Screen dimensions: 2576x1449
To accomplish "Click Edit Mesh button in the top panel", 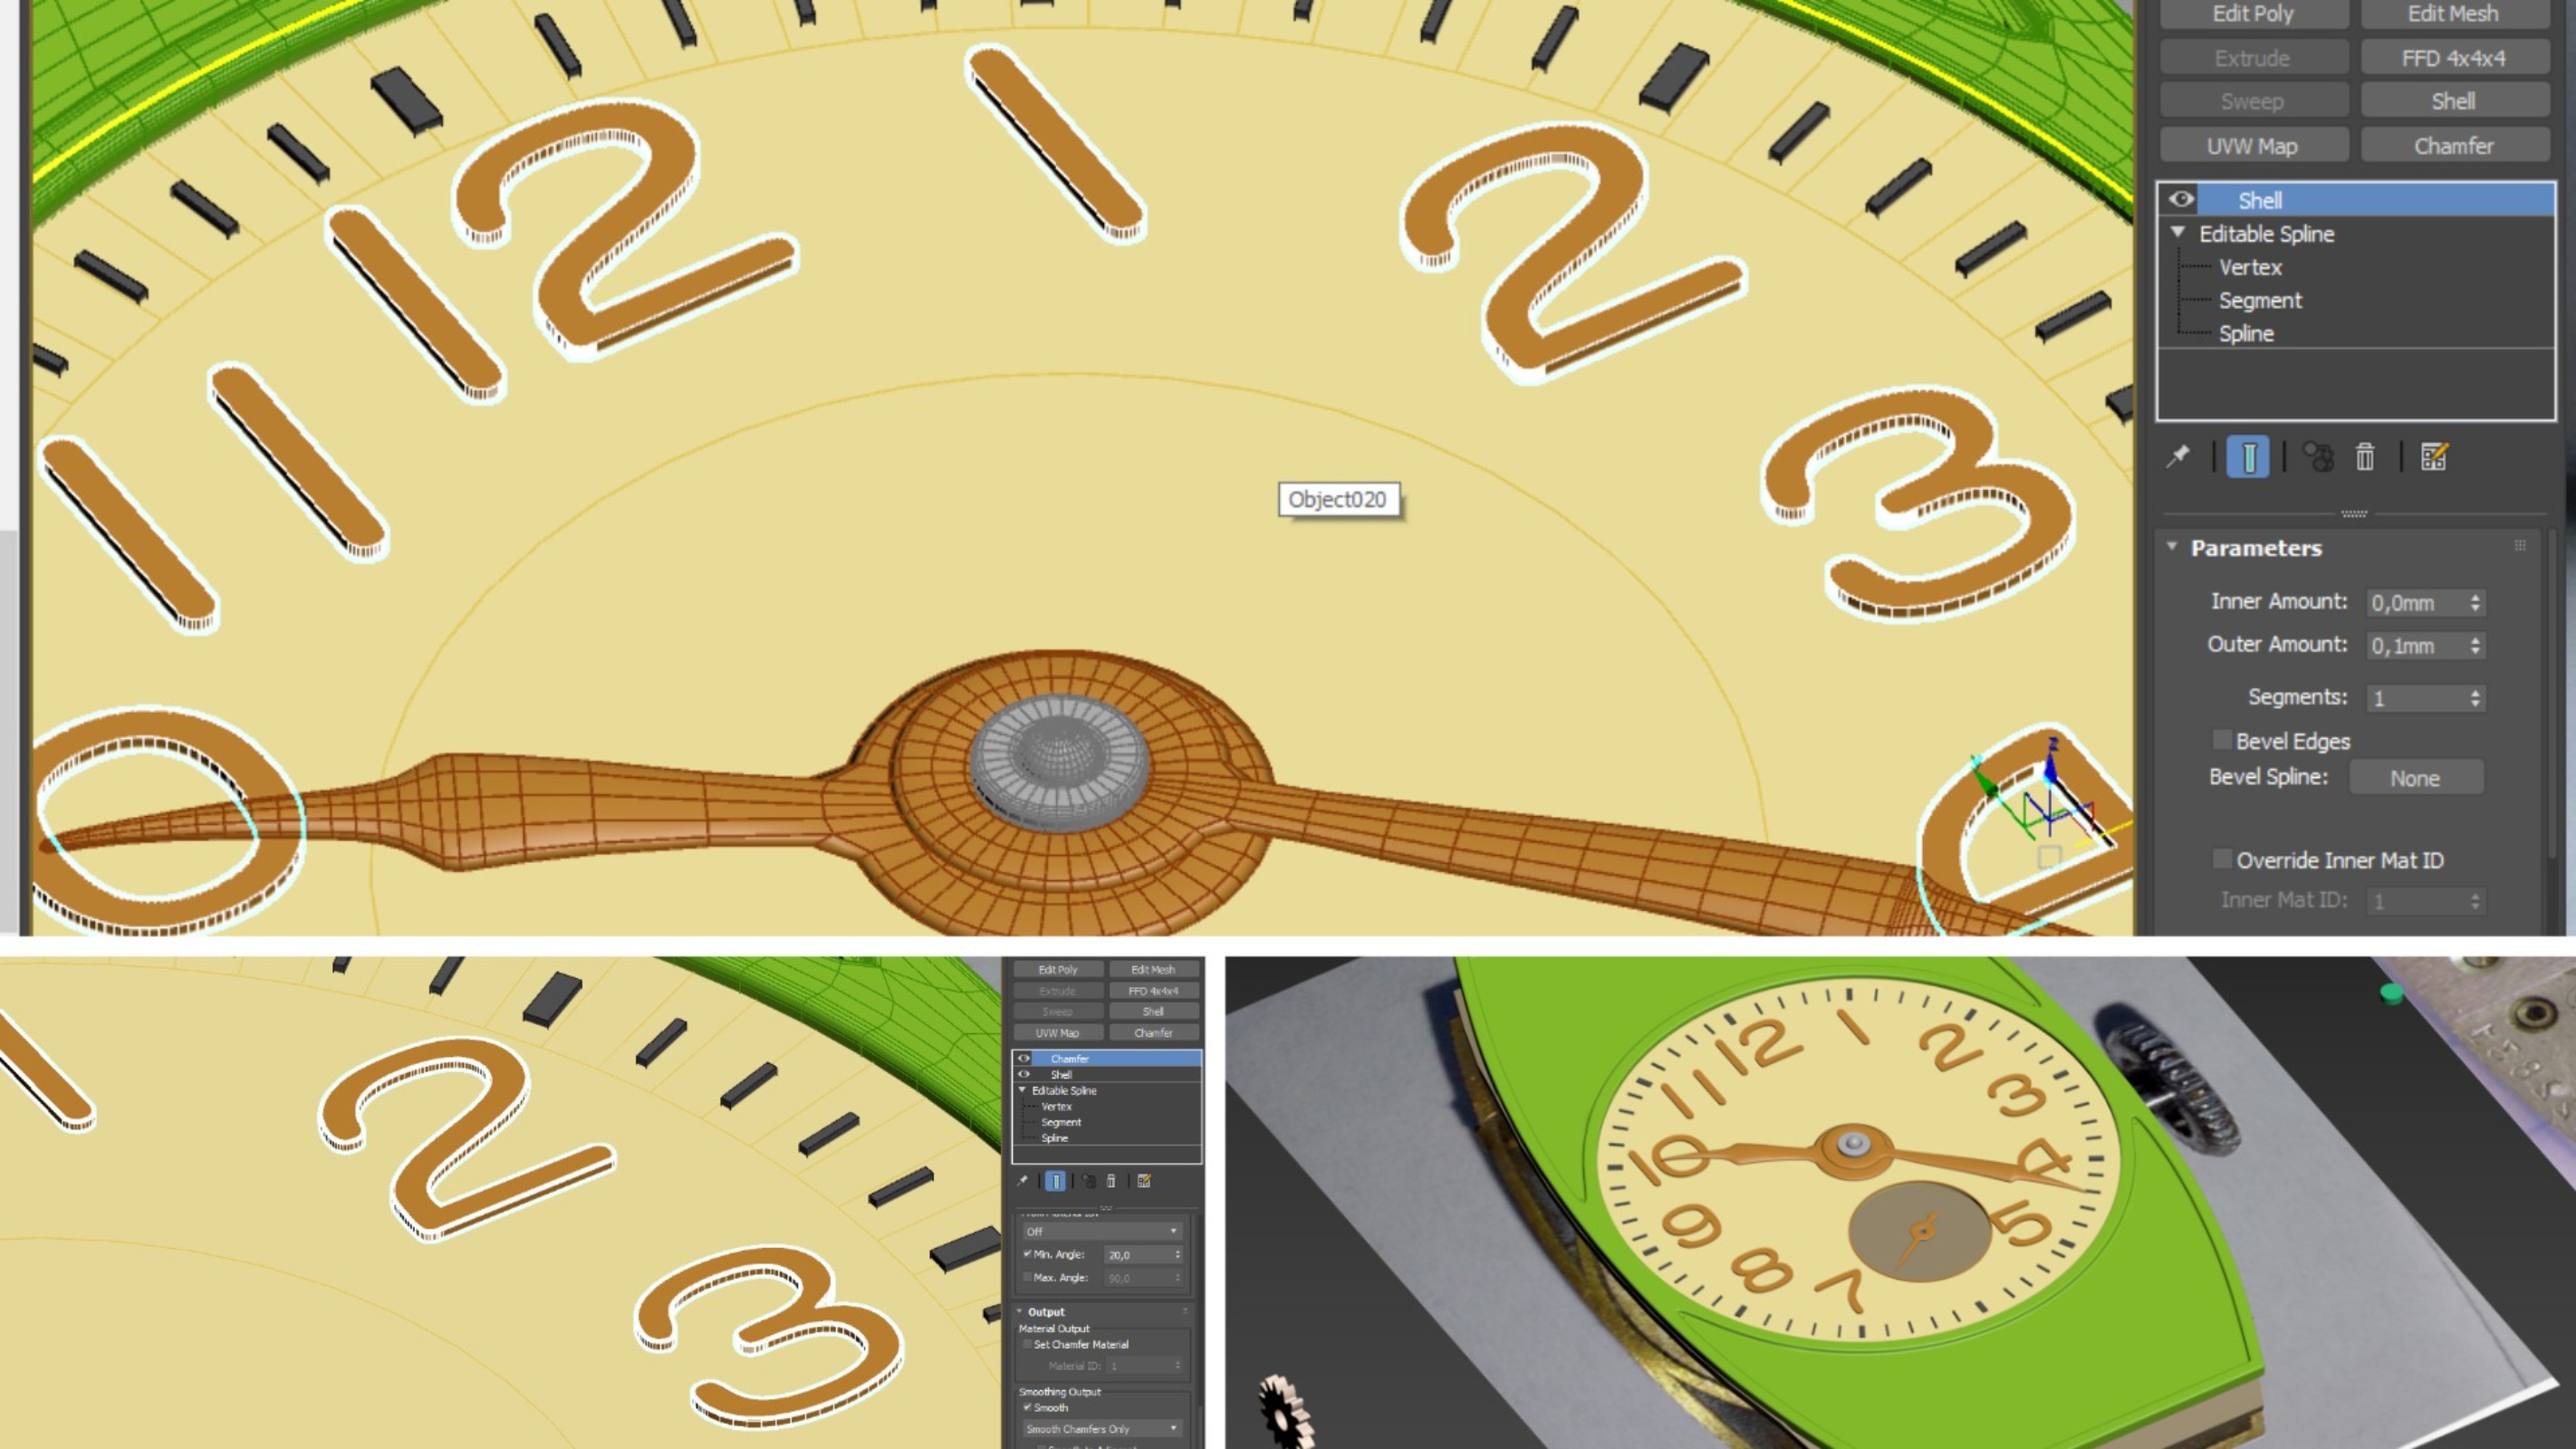I will tap(2453, 14).
